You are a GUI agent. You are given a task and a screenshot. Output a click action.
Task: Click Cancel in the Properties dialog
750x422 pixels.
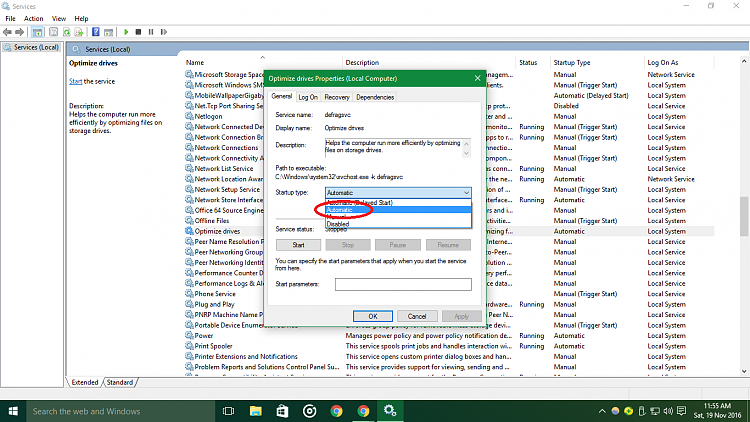pos(417,316)
